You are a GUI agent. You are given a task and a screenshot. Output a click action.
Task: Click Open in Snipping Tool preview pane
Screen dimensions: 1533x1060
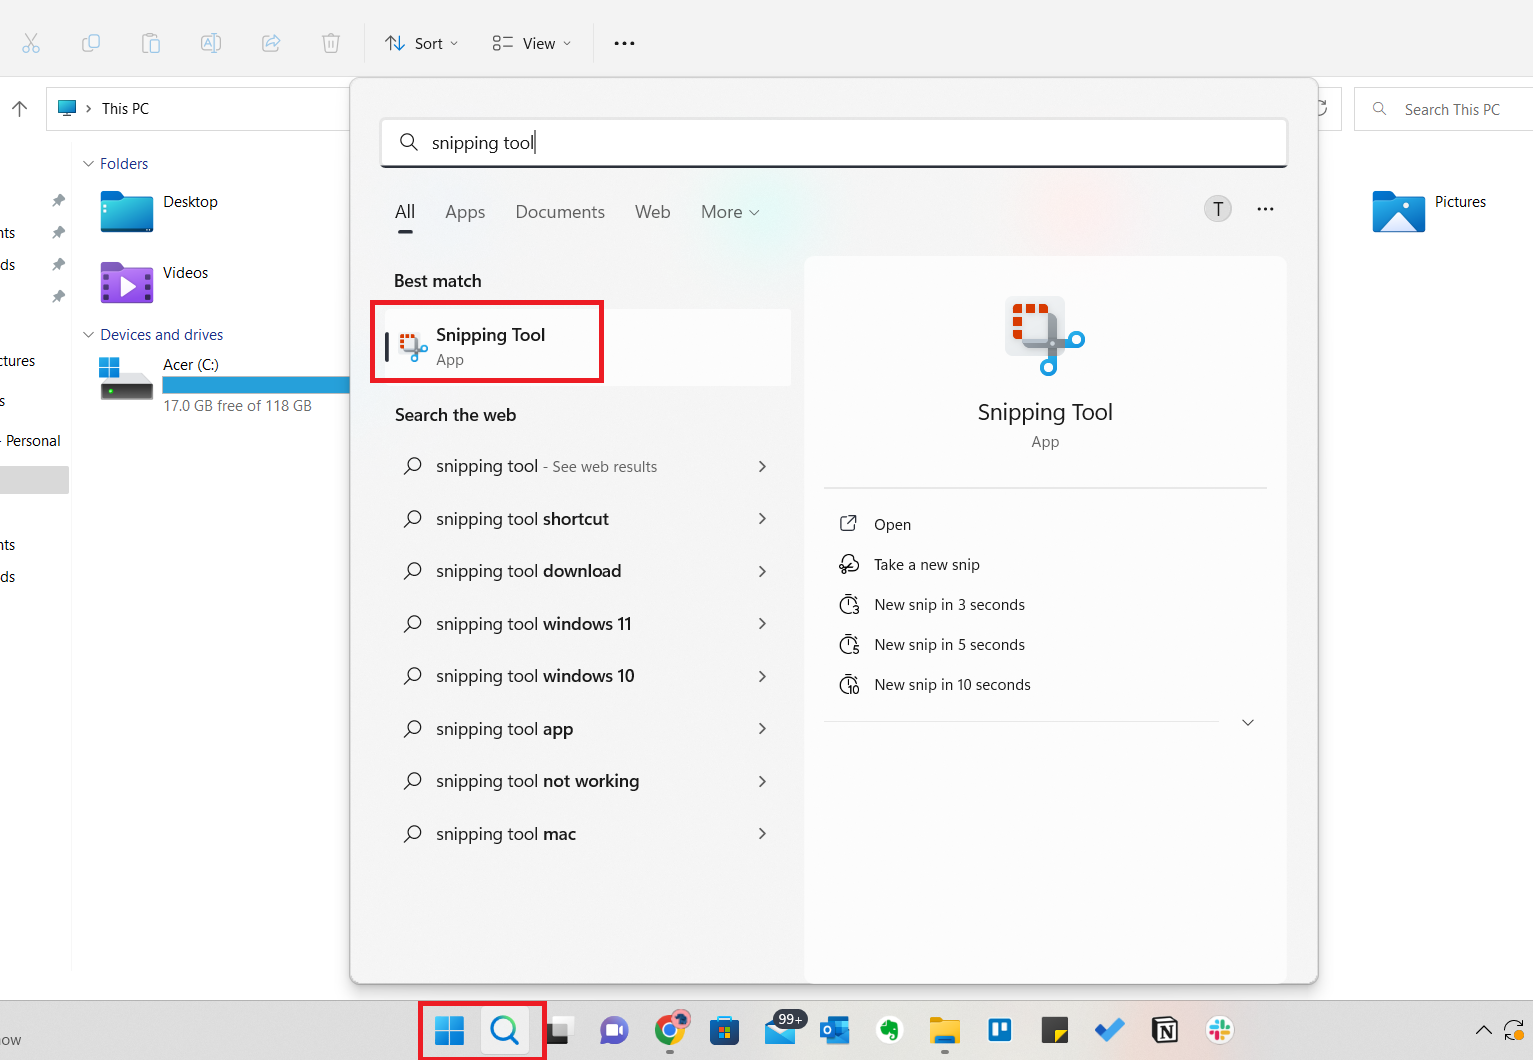point(875,525)
